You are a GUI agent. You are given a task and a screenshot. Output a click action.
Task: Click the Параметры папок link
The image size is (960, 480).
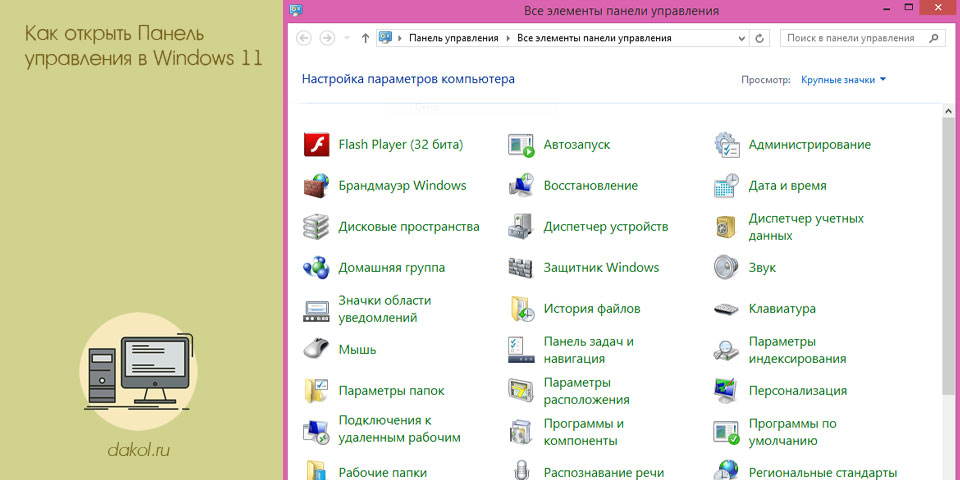coord(391,391)
